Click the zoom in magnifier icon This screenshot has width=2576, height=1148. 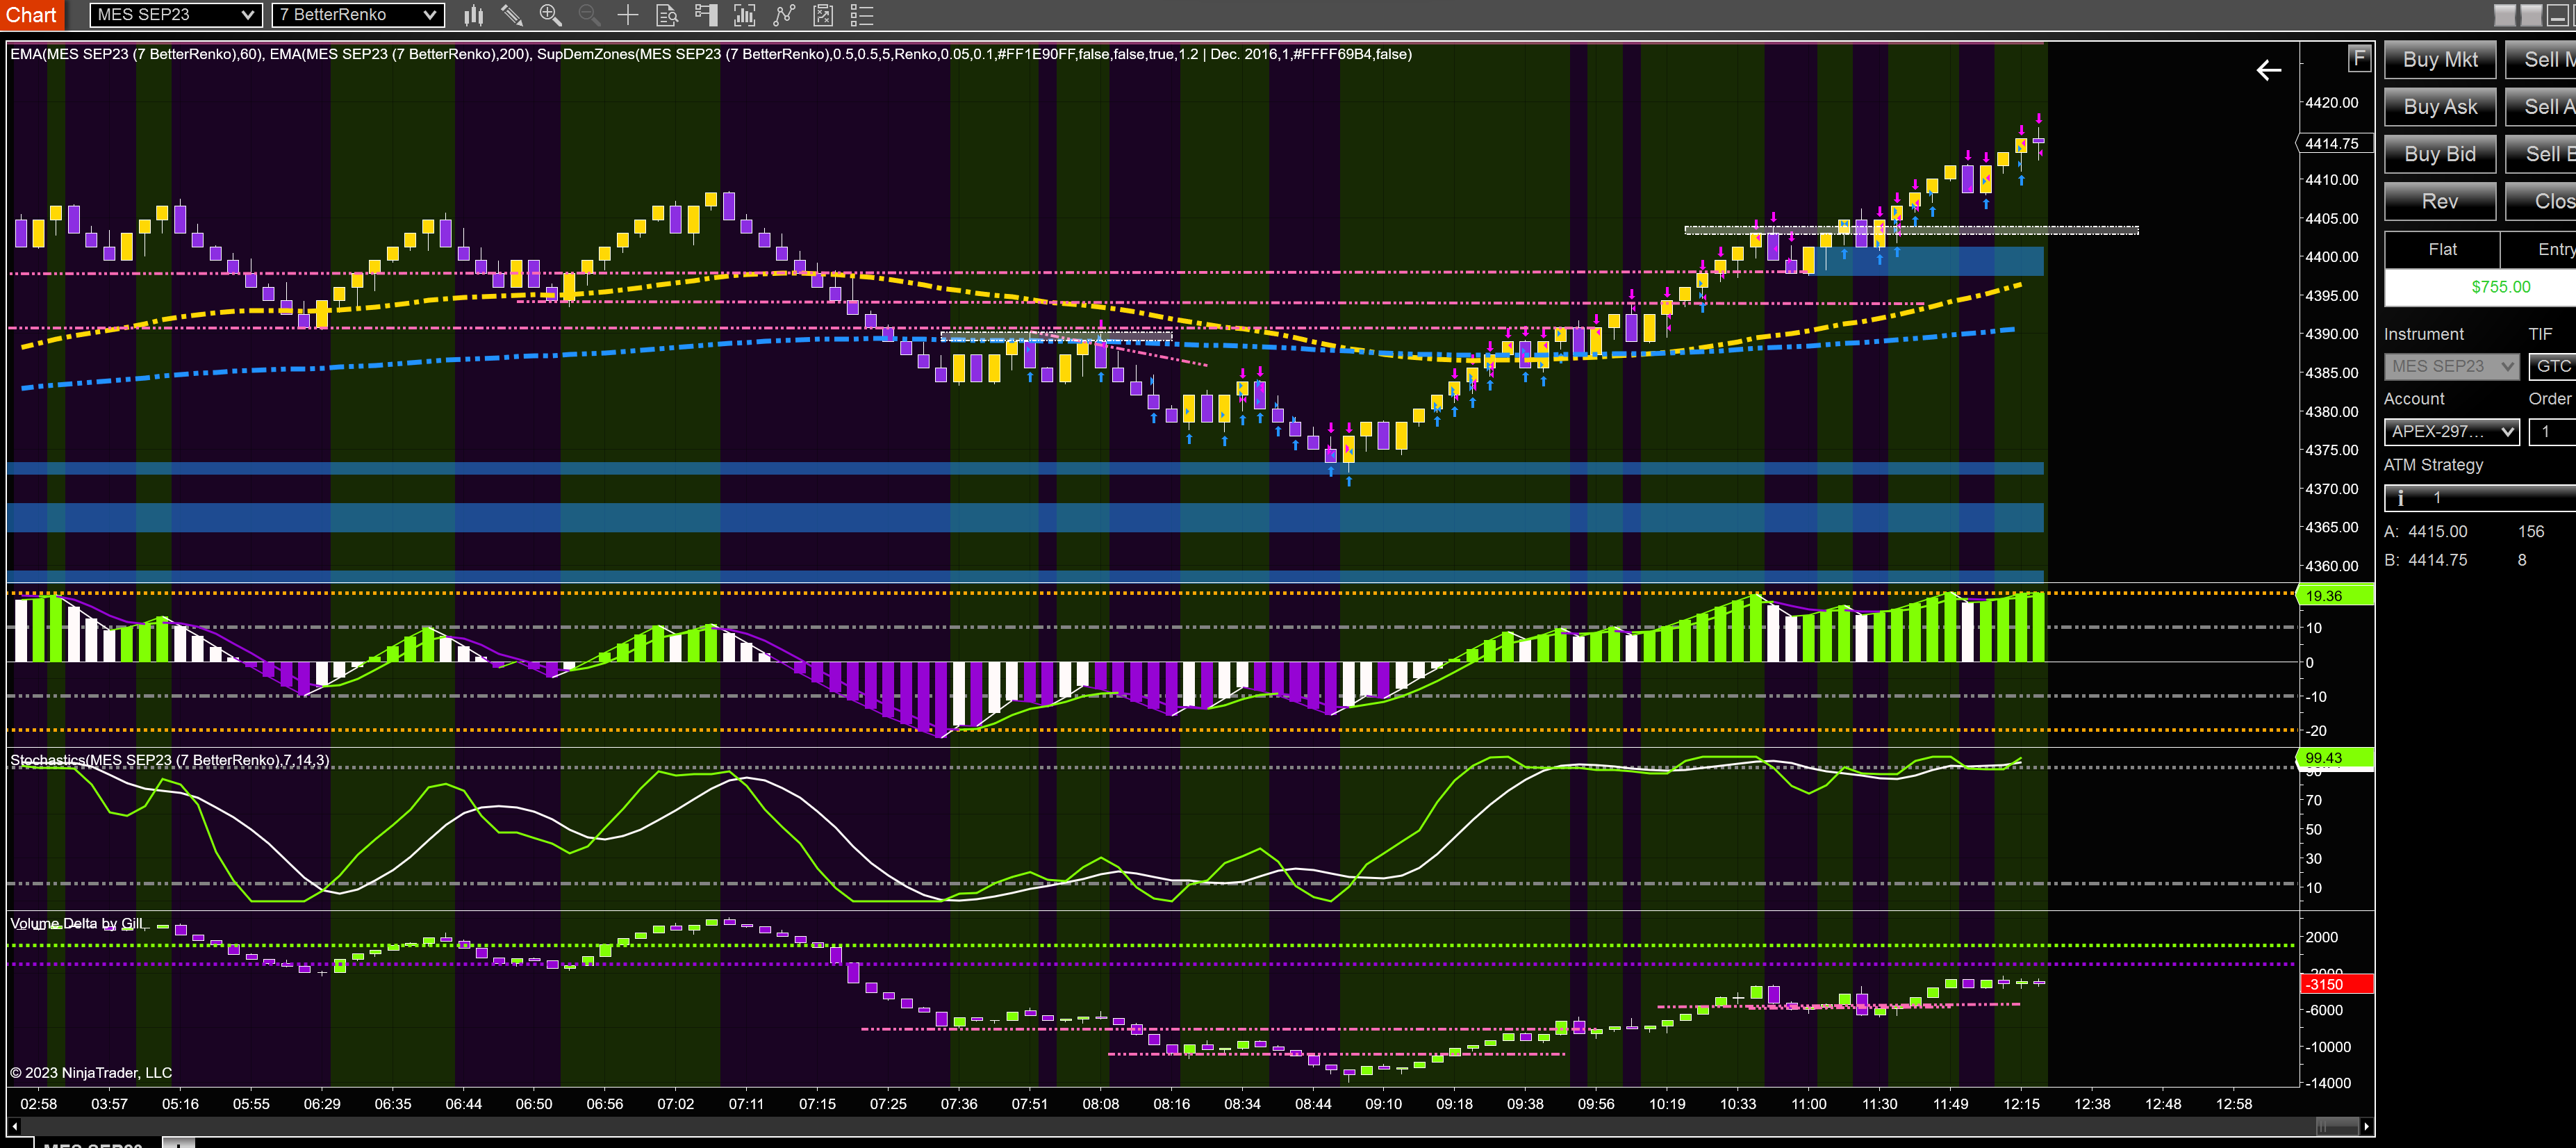click(550, 15)
